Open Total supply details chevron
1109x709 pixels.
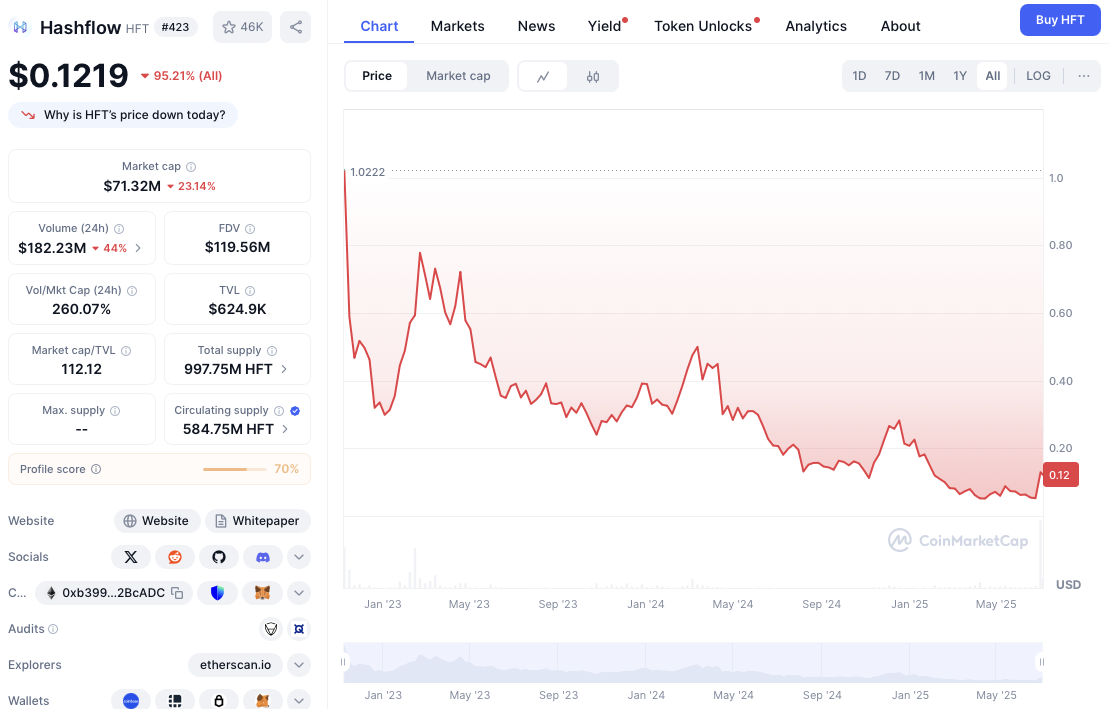tap(284, 369)
